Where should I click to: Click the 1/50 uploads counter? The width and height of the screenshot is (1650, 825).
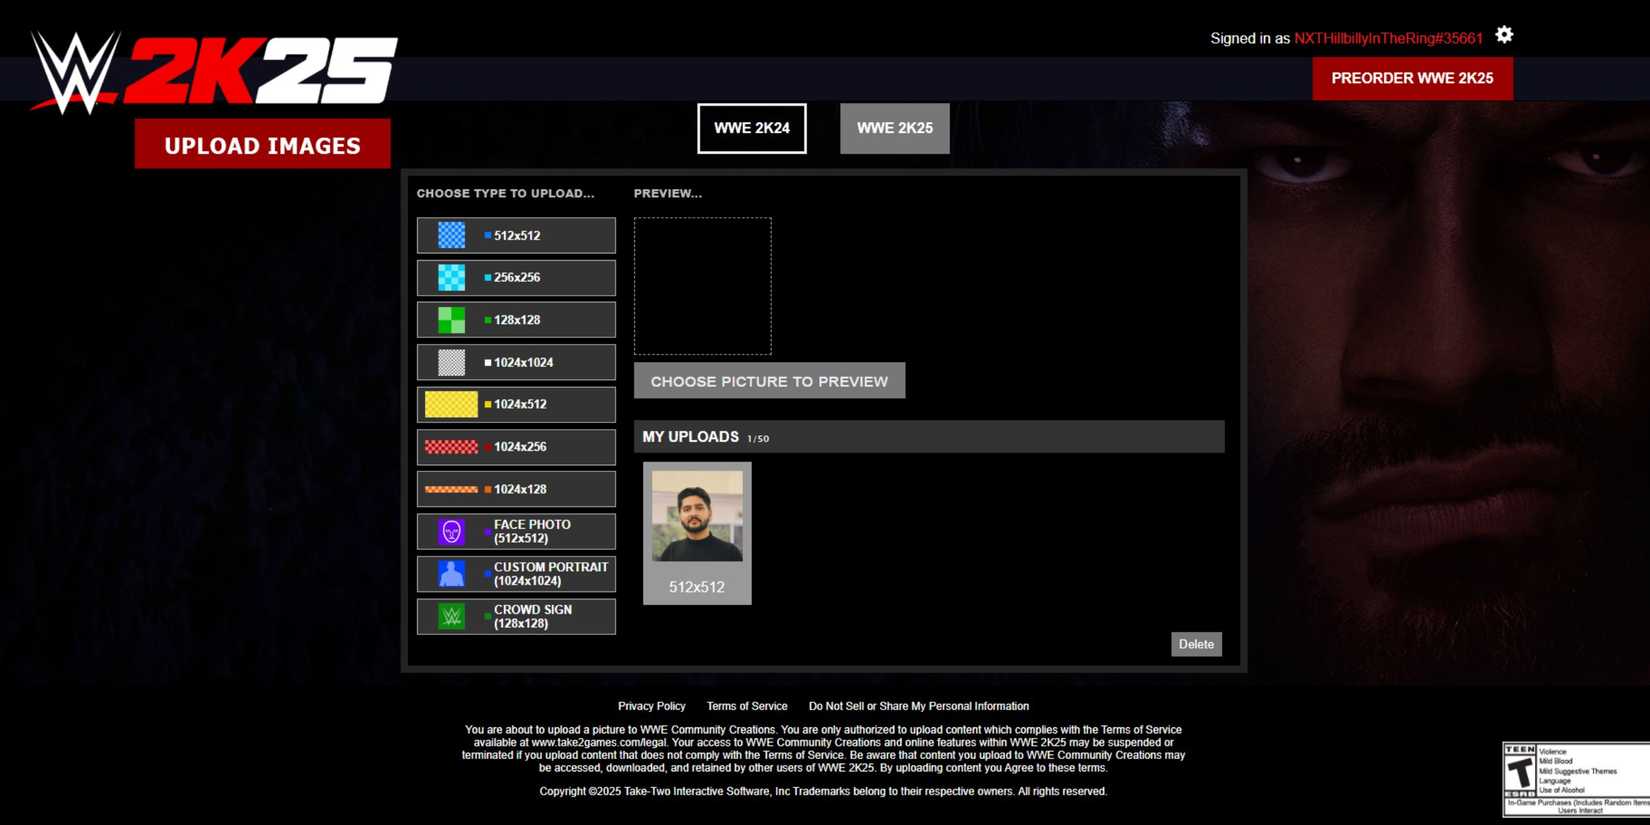coord(758,439)
